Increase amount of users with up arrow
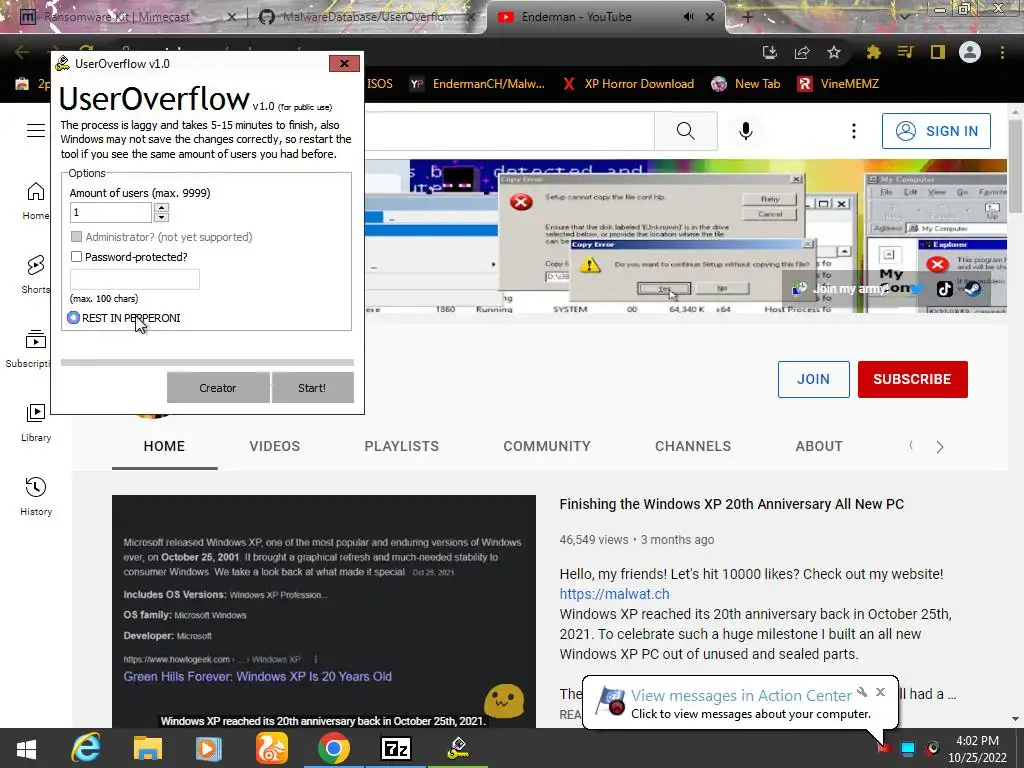Screen dimensions: 1024x768 (161, 207)
